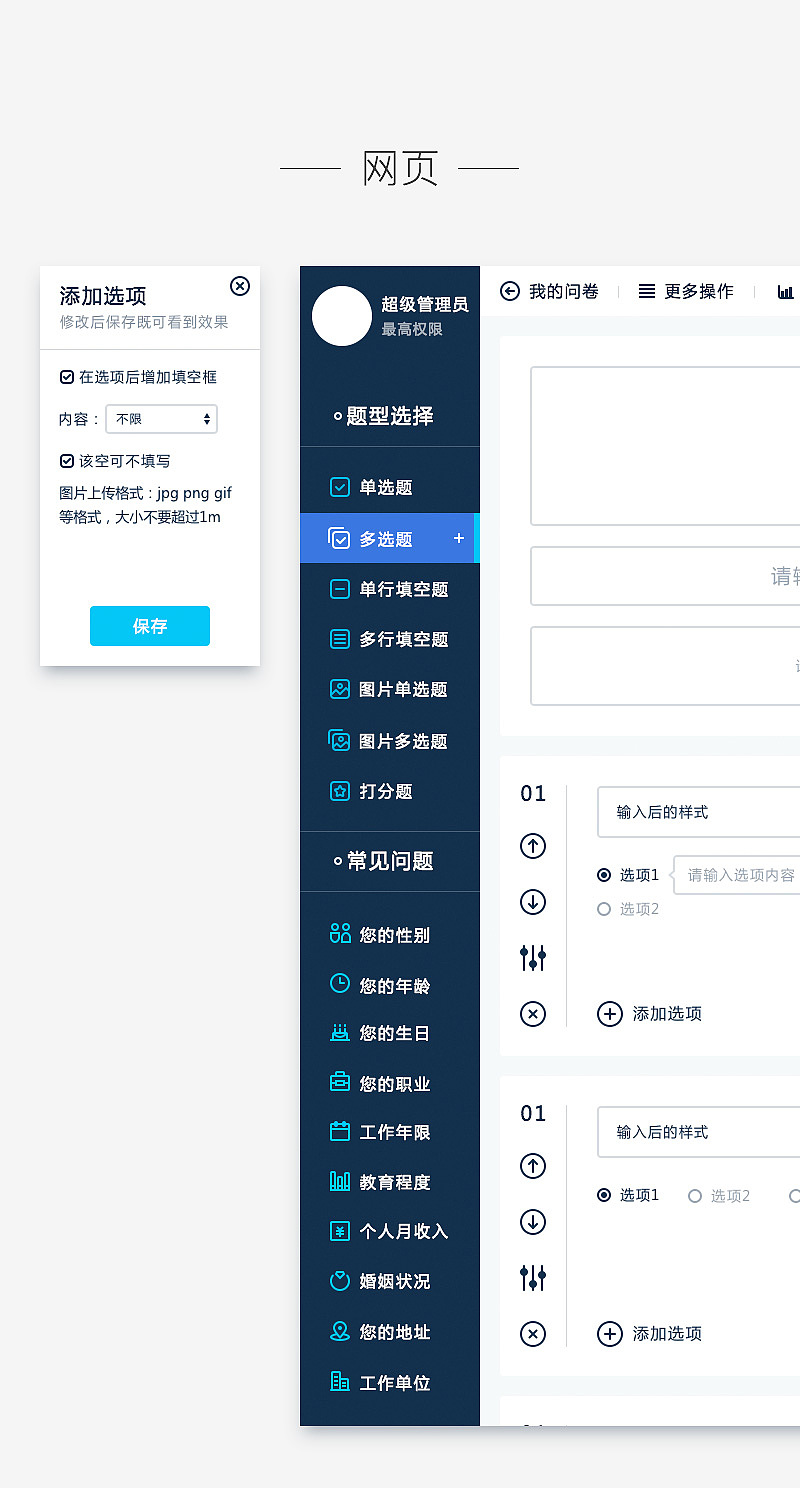Click the large empty text area at top

pyautogui.click(x=665, y=446)
